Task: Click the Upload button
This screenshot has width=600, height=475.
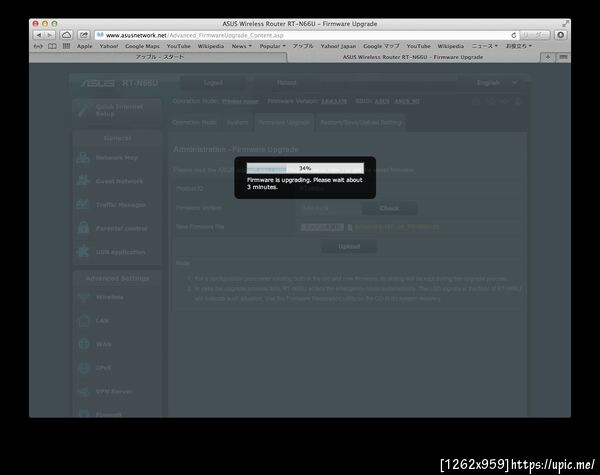Action: 349,246
